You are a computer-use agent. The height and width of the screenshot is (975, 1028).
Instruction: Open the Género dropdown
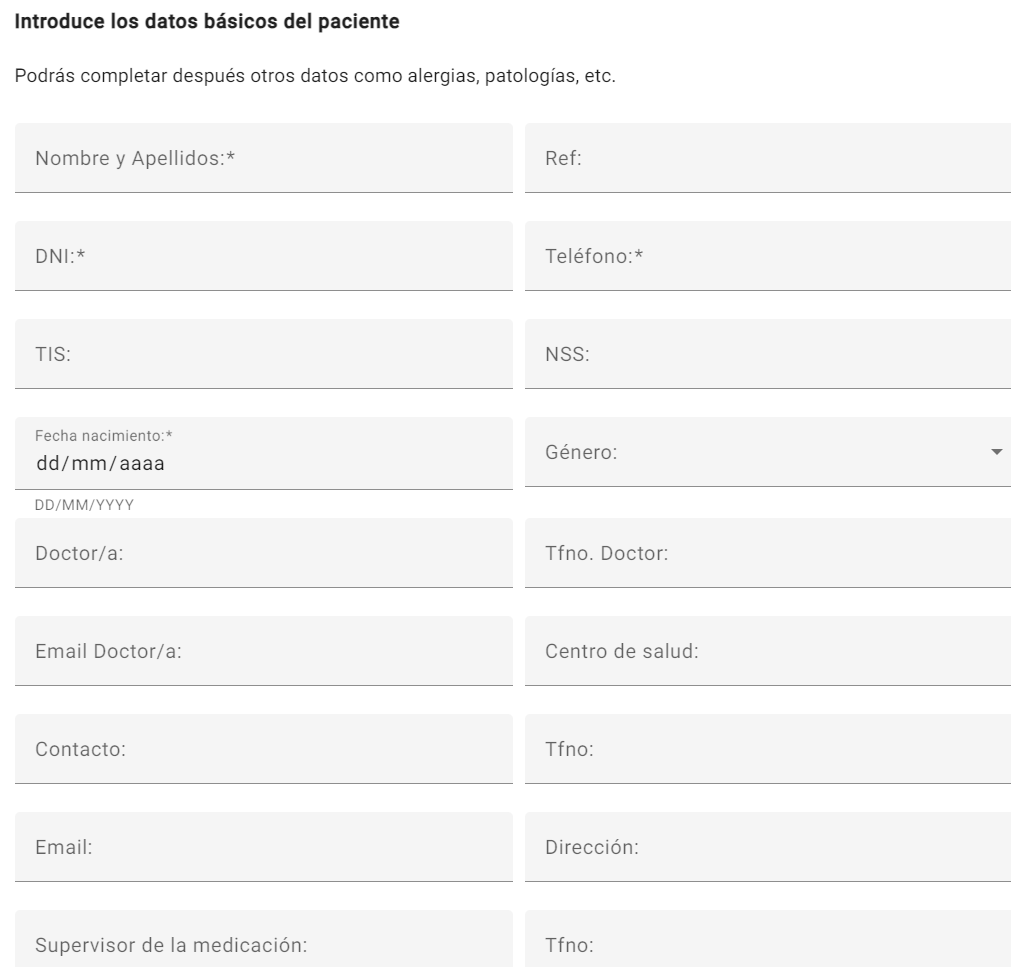coord(767,451)
